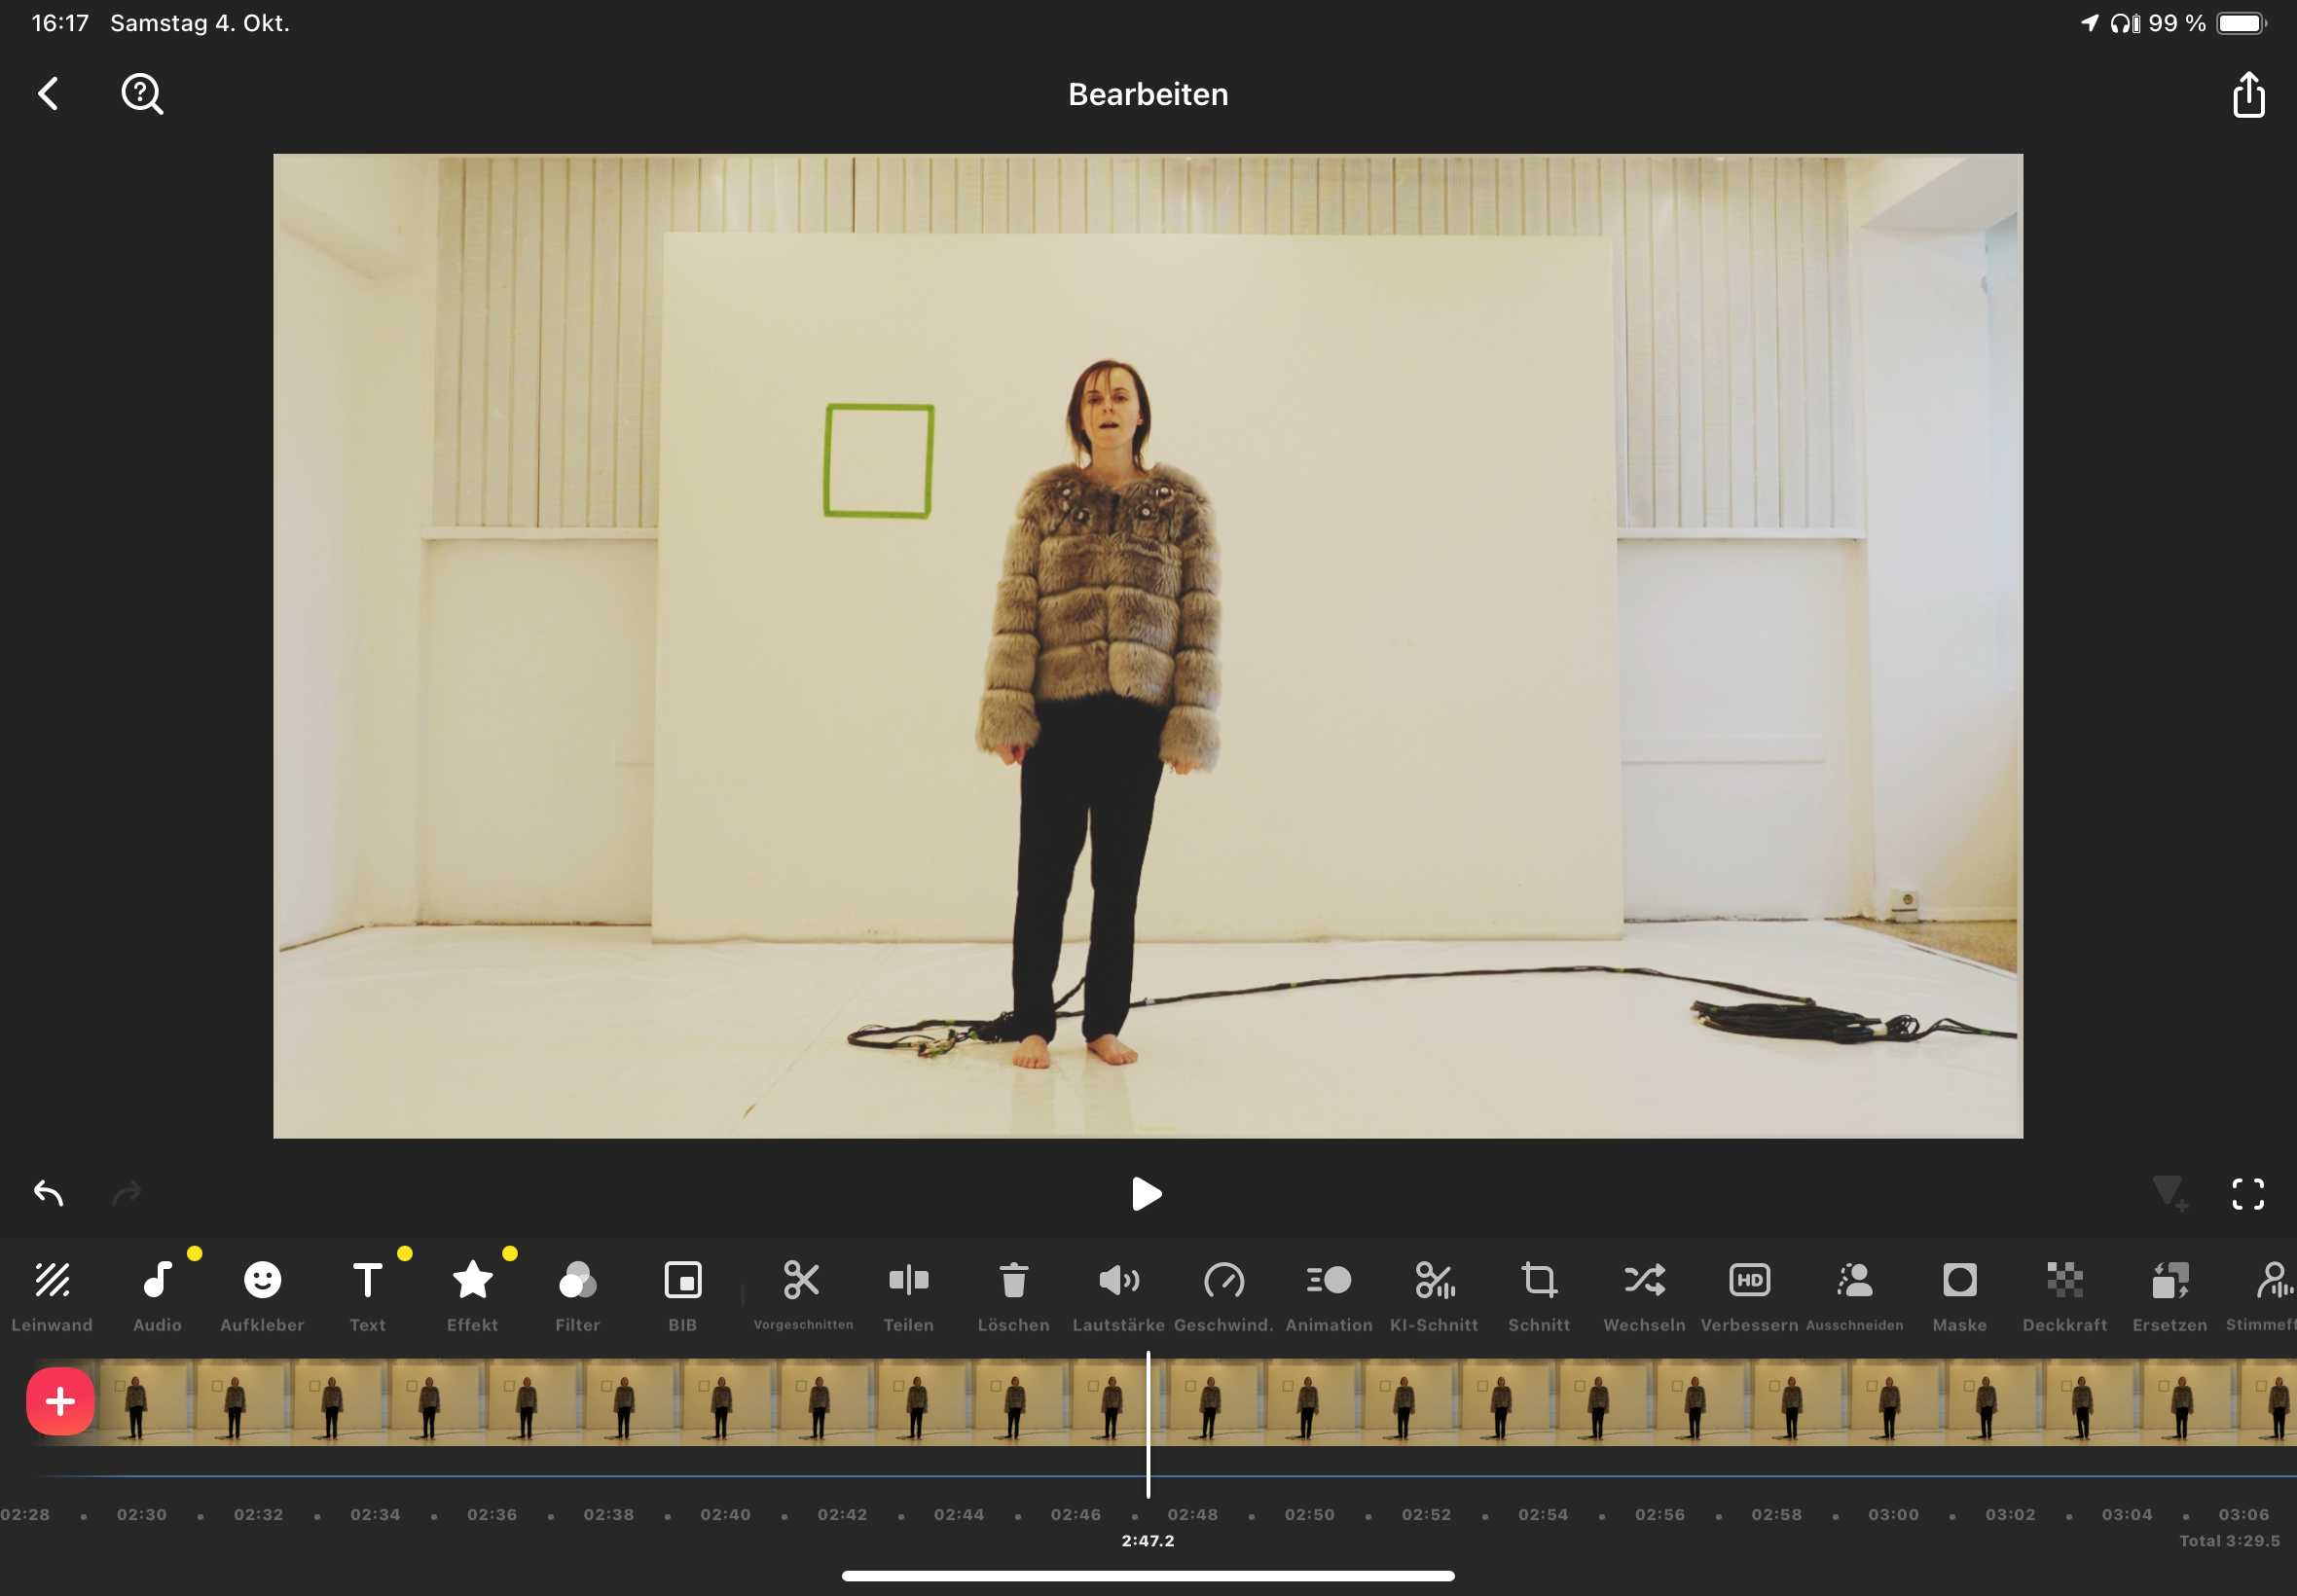Open the Aufkleber sticker tool

click(x=262, y=1296)
